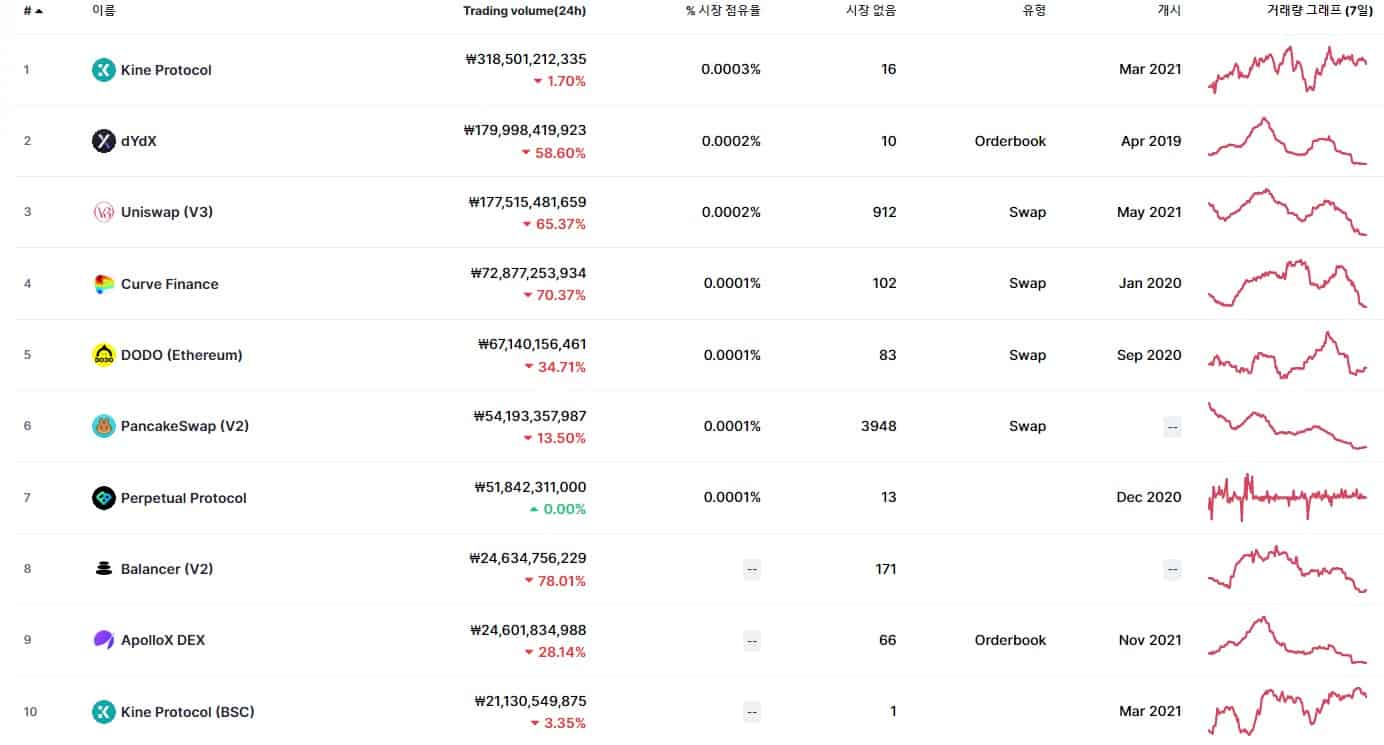
Task: Click Balancer (V2) 7-day volume graph
Action: click(x=1289, y=568)
